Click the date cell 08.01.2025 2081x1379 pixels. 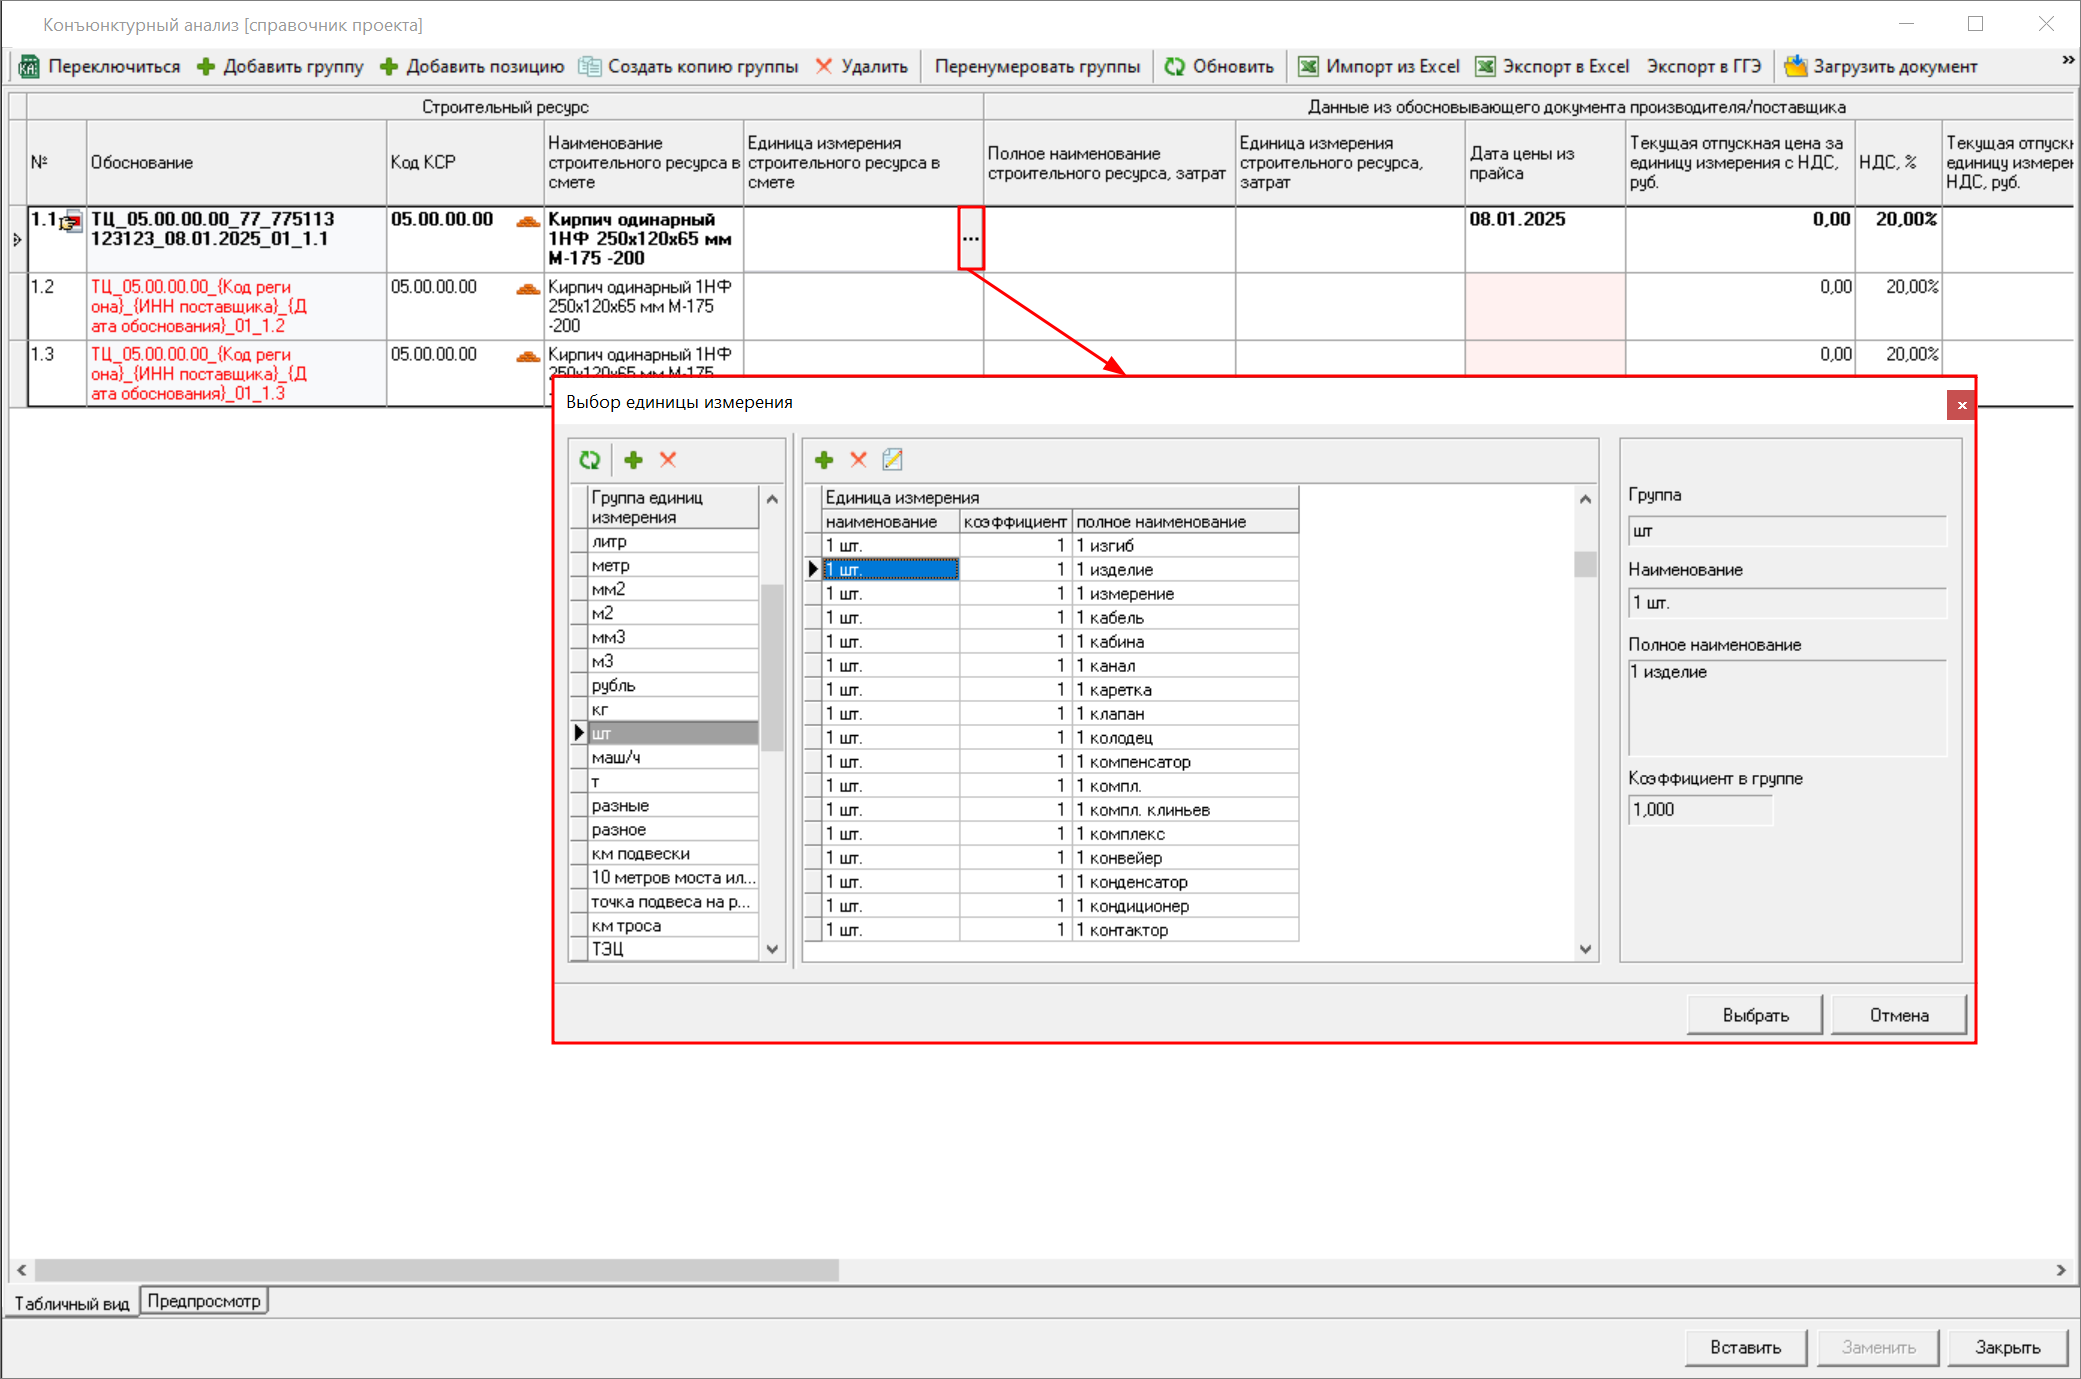1545,240
